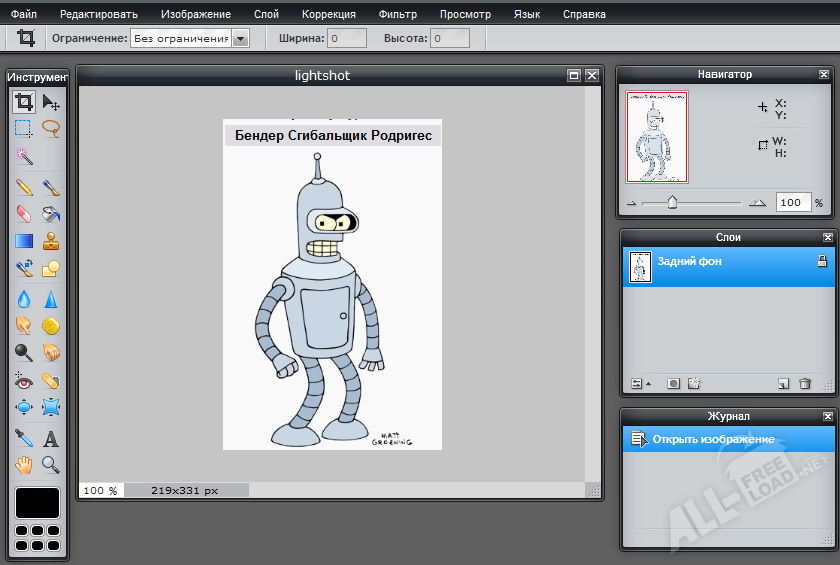Click the main foreground color swatch
This screenshot has height=565, width=840.
[37, 502]
